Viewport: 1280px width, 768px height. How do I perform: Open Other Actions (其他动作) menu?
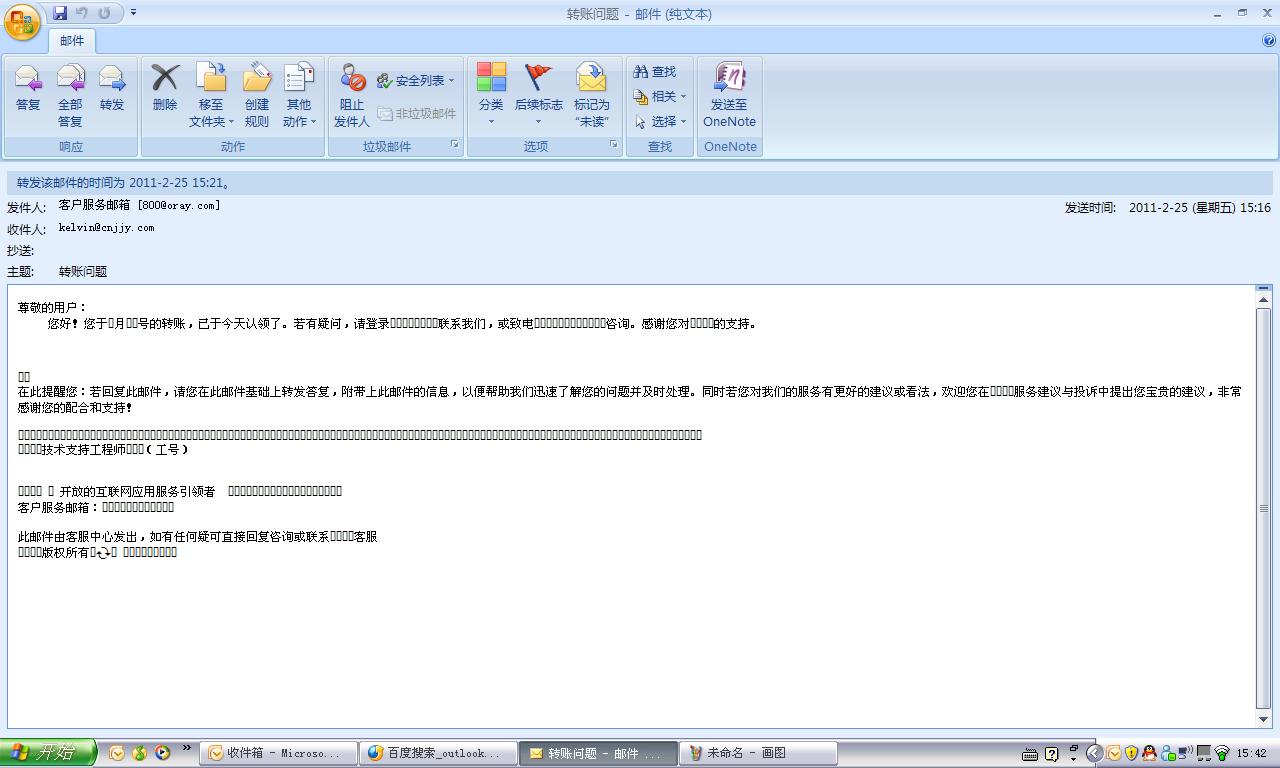pyautogui.click(x=299, y=96)
